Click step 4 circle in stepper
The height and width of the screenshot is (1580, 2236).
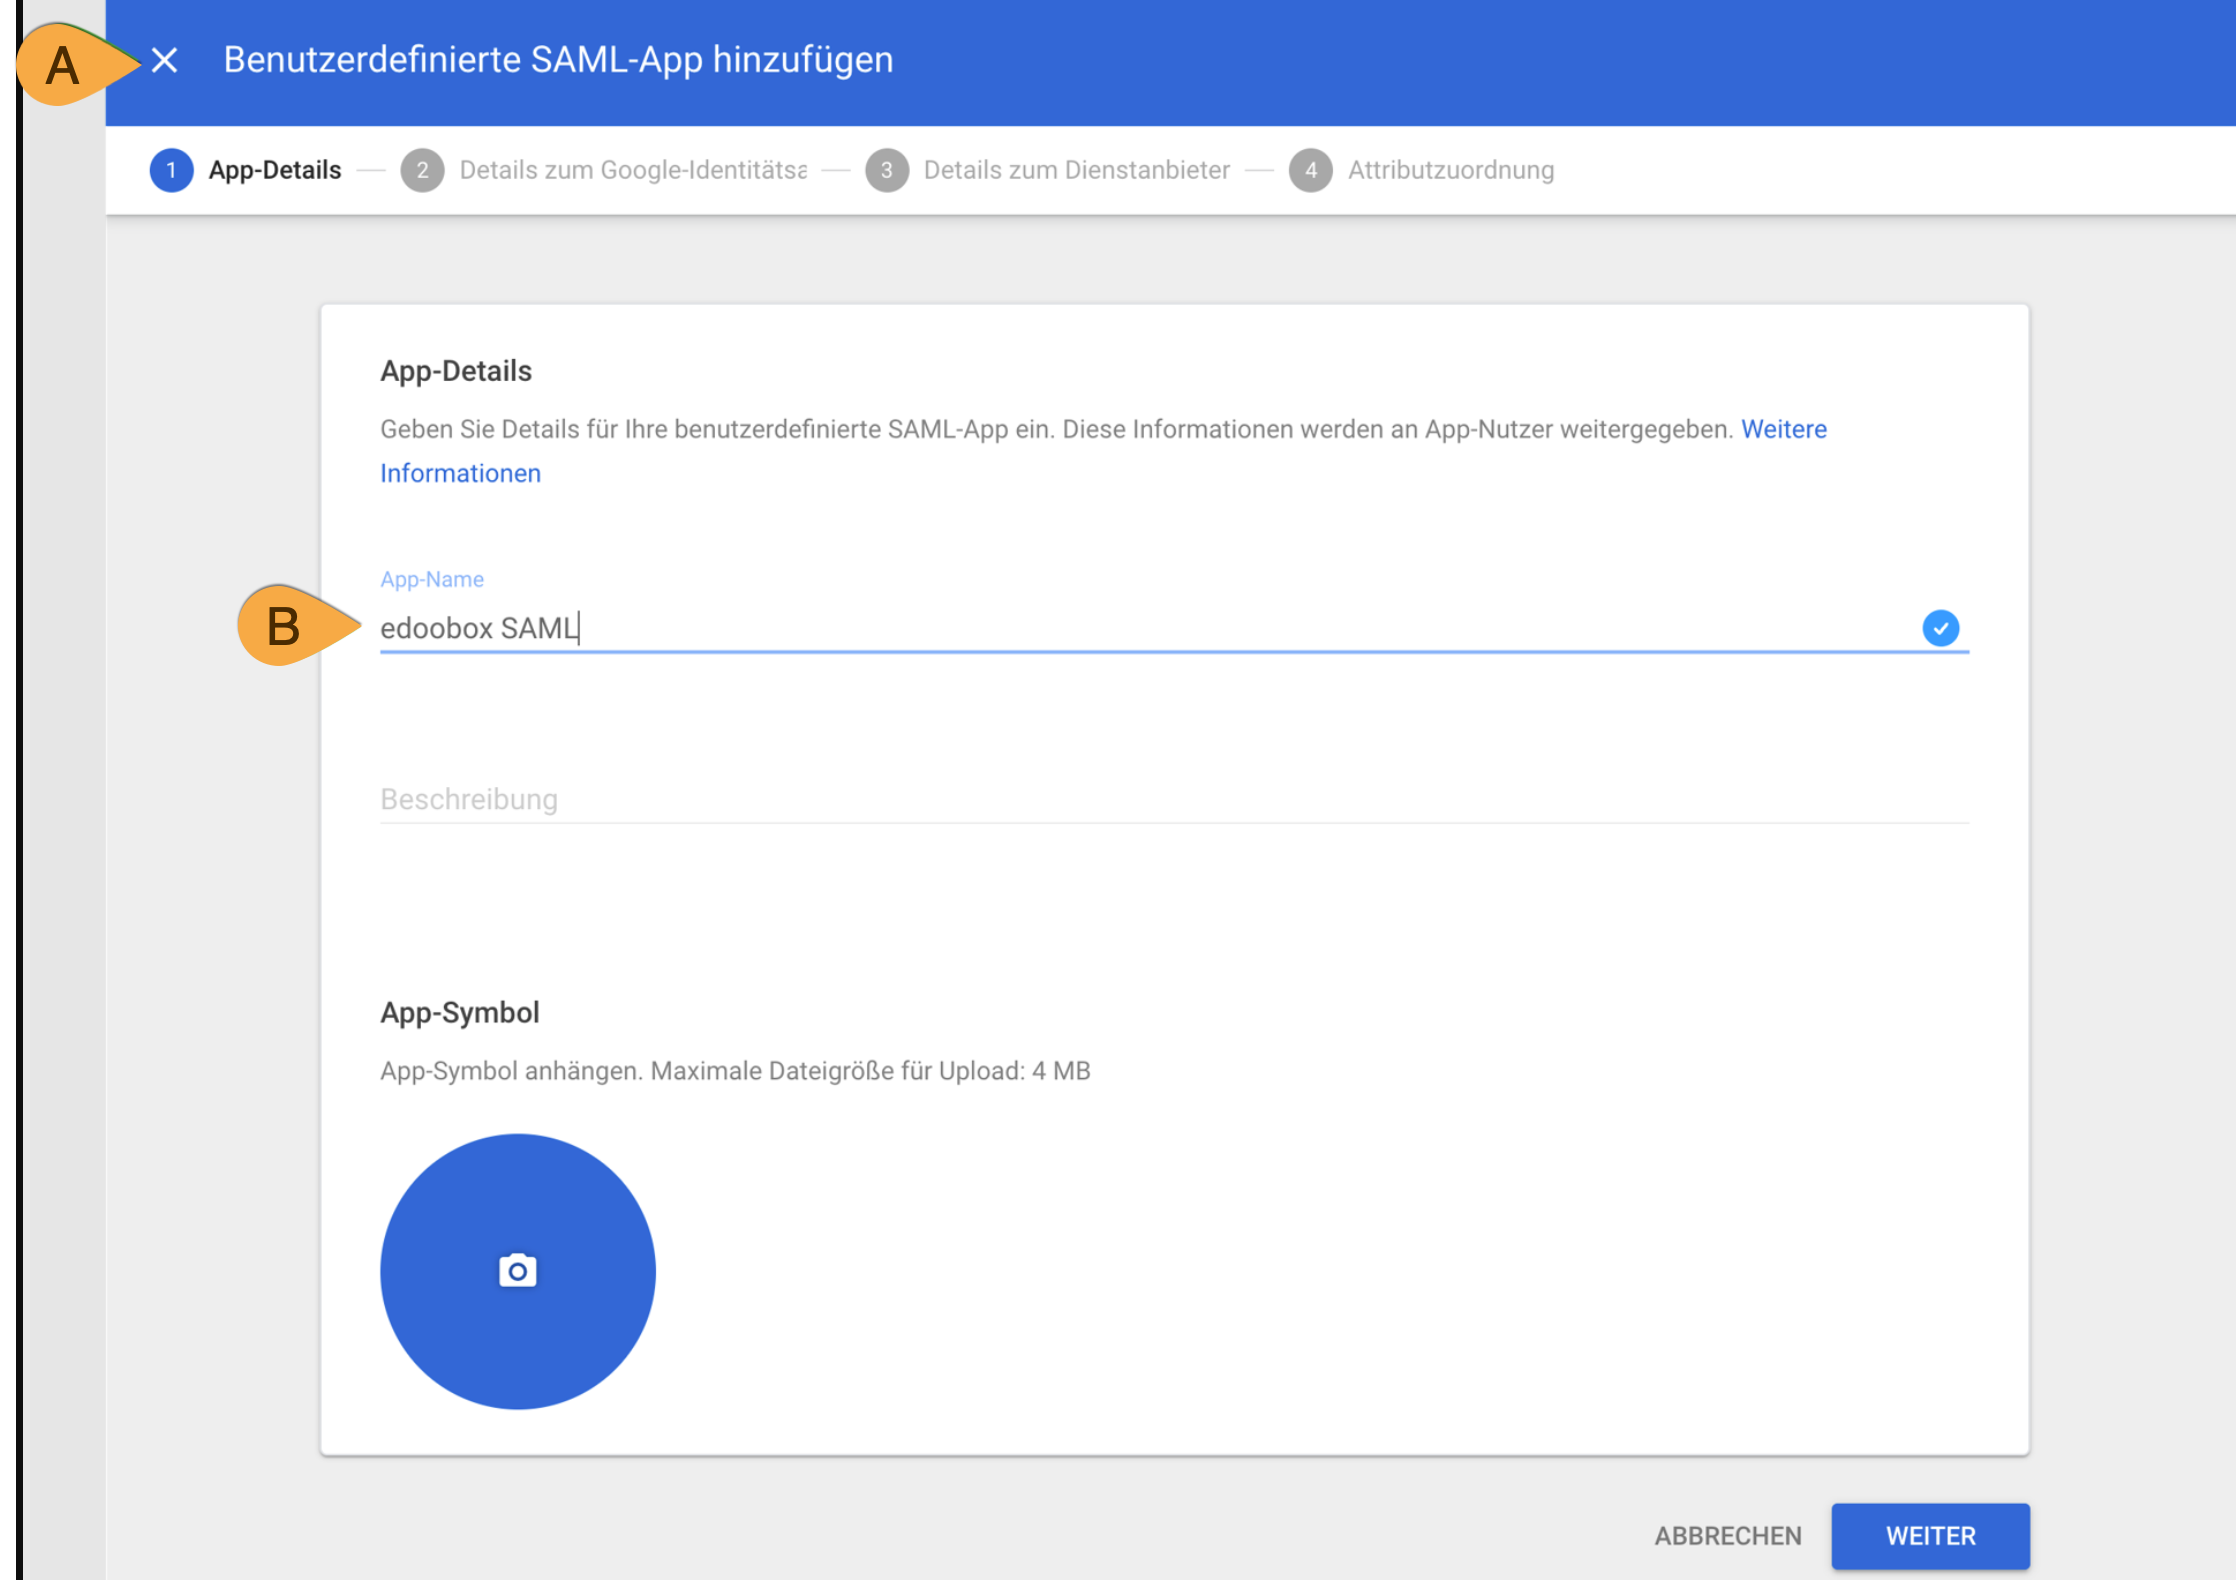pyautogui.click(x=1310, y=170)
